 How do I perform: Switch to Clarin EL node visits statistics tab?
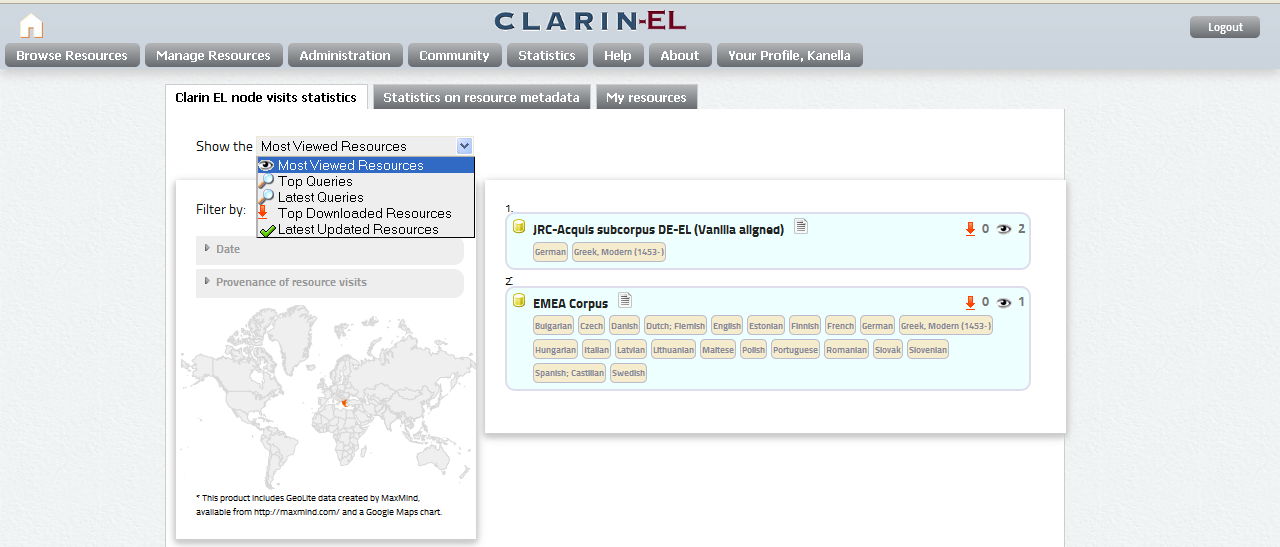pyautogui.click(x=266, y=97)
